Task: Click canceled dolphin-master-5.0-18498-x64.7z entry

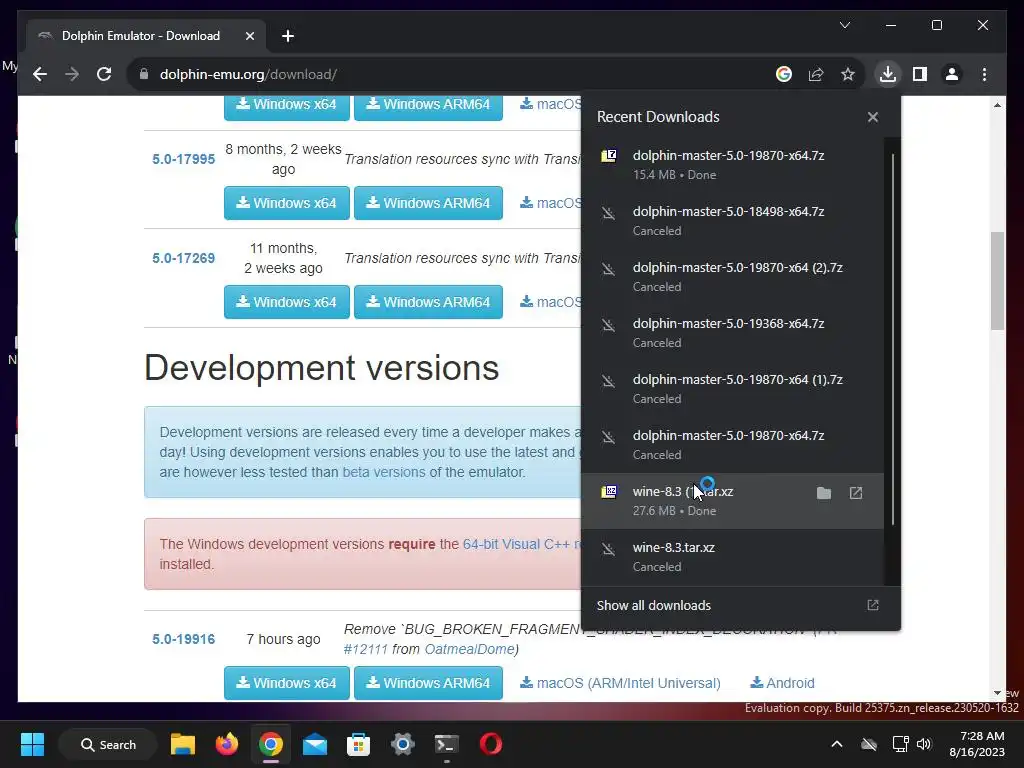Action: 731,221
